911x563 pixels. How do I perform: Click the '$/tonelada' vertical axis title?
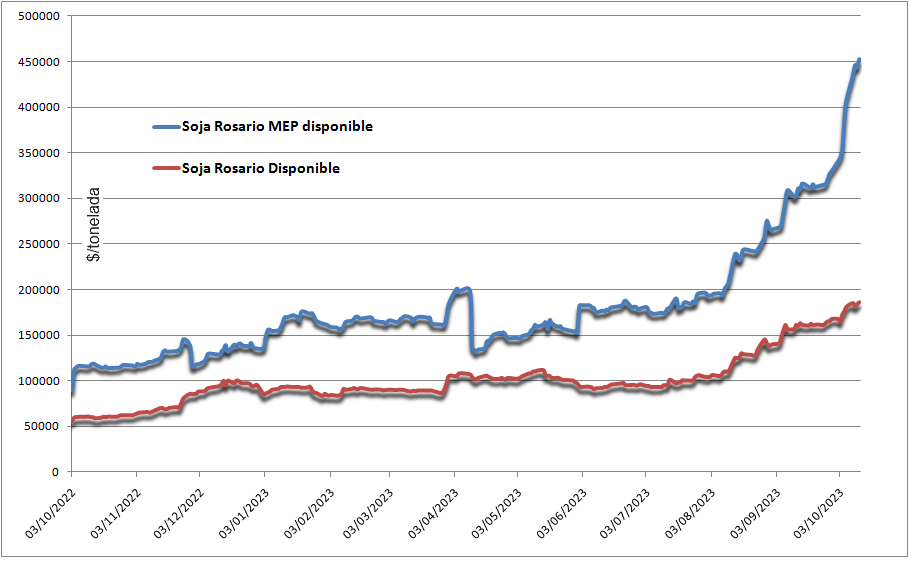point(93,228)
